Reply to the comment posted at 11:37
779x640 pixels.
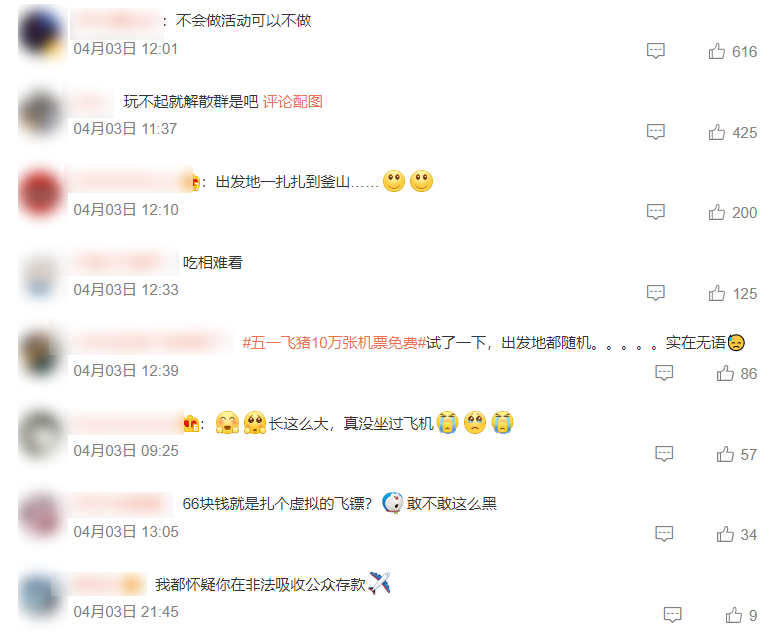[x=655, y=132]
